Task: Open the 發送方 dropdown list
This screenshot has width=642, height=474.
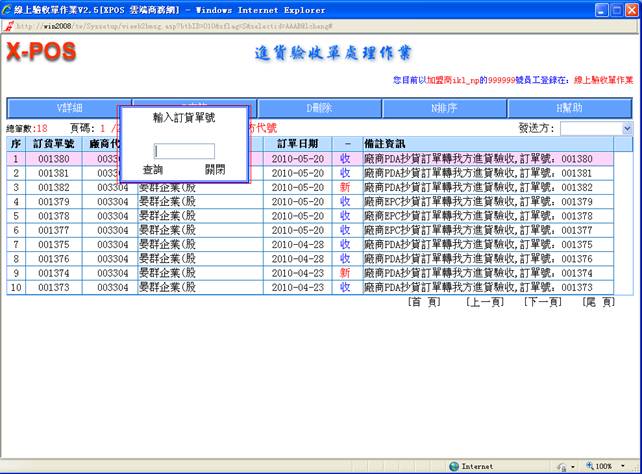Action: (x=627, y=128)
